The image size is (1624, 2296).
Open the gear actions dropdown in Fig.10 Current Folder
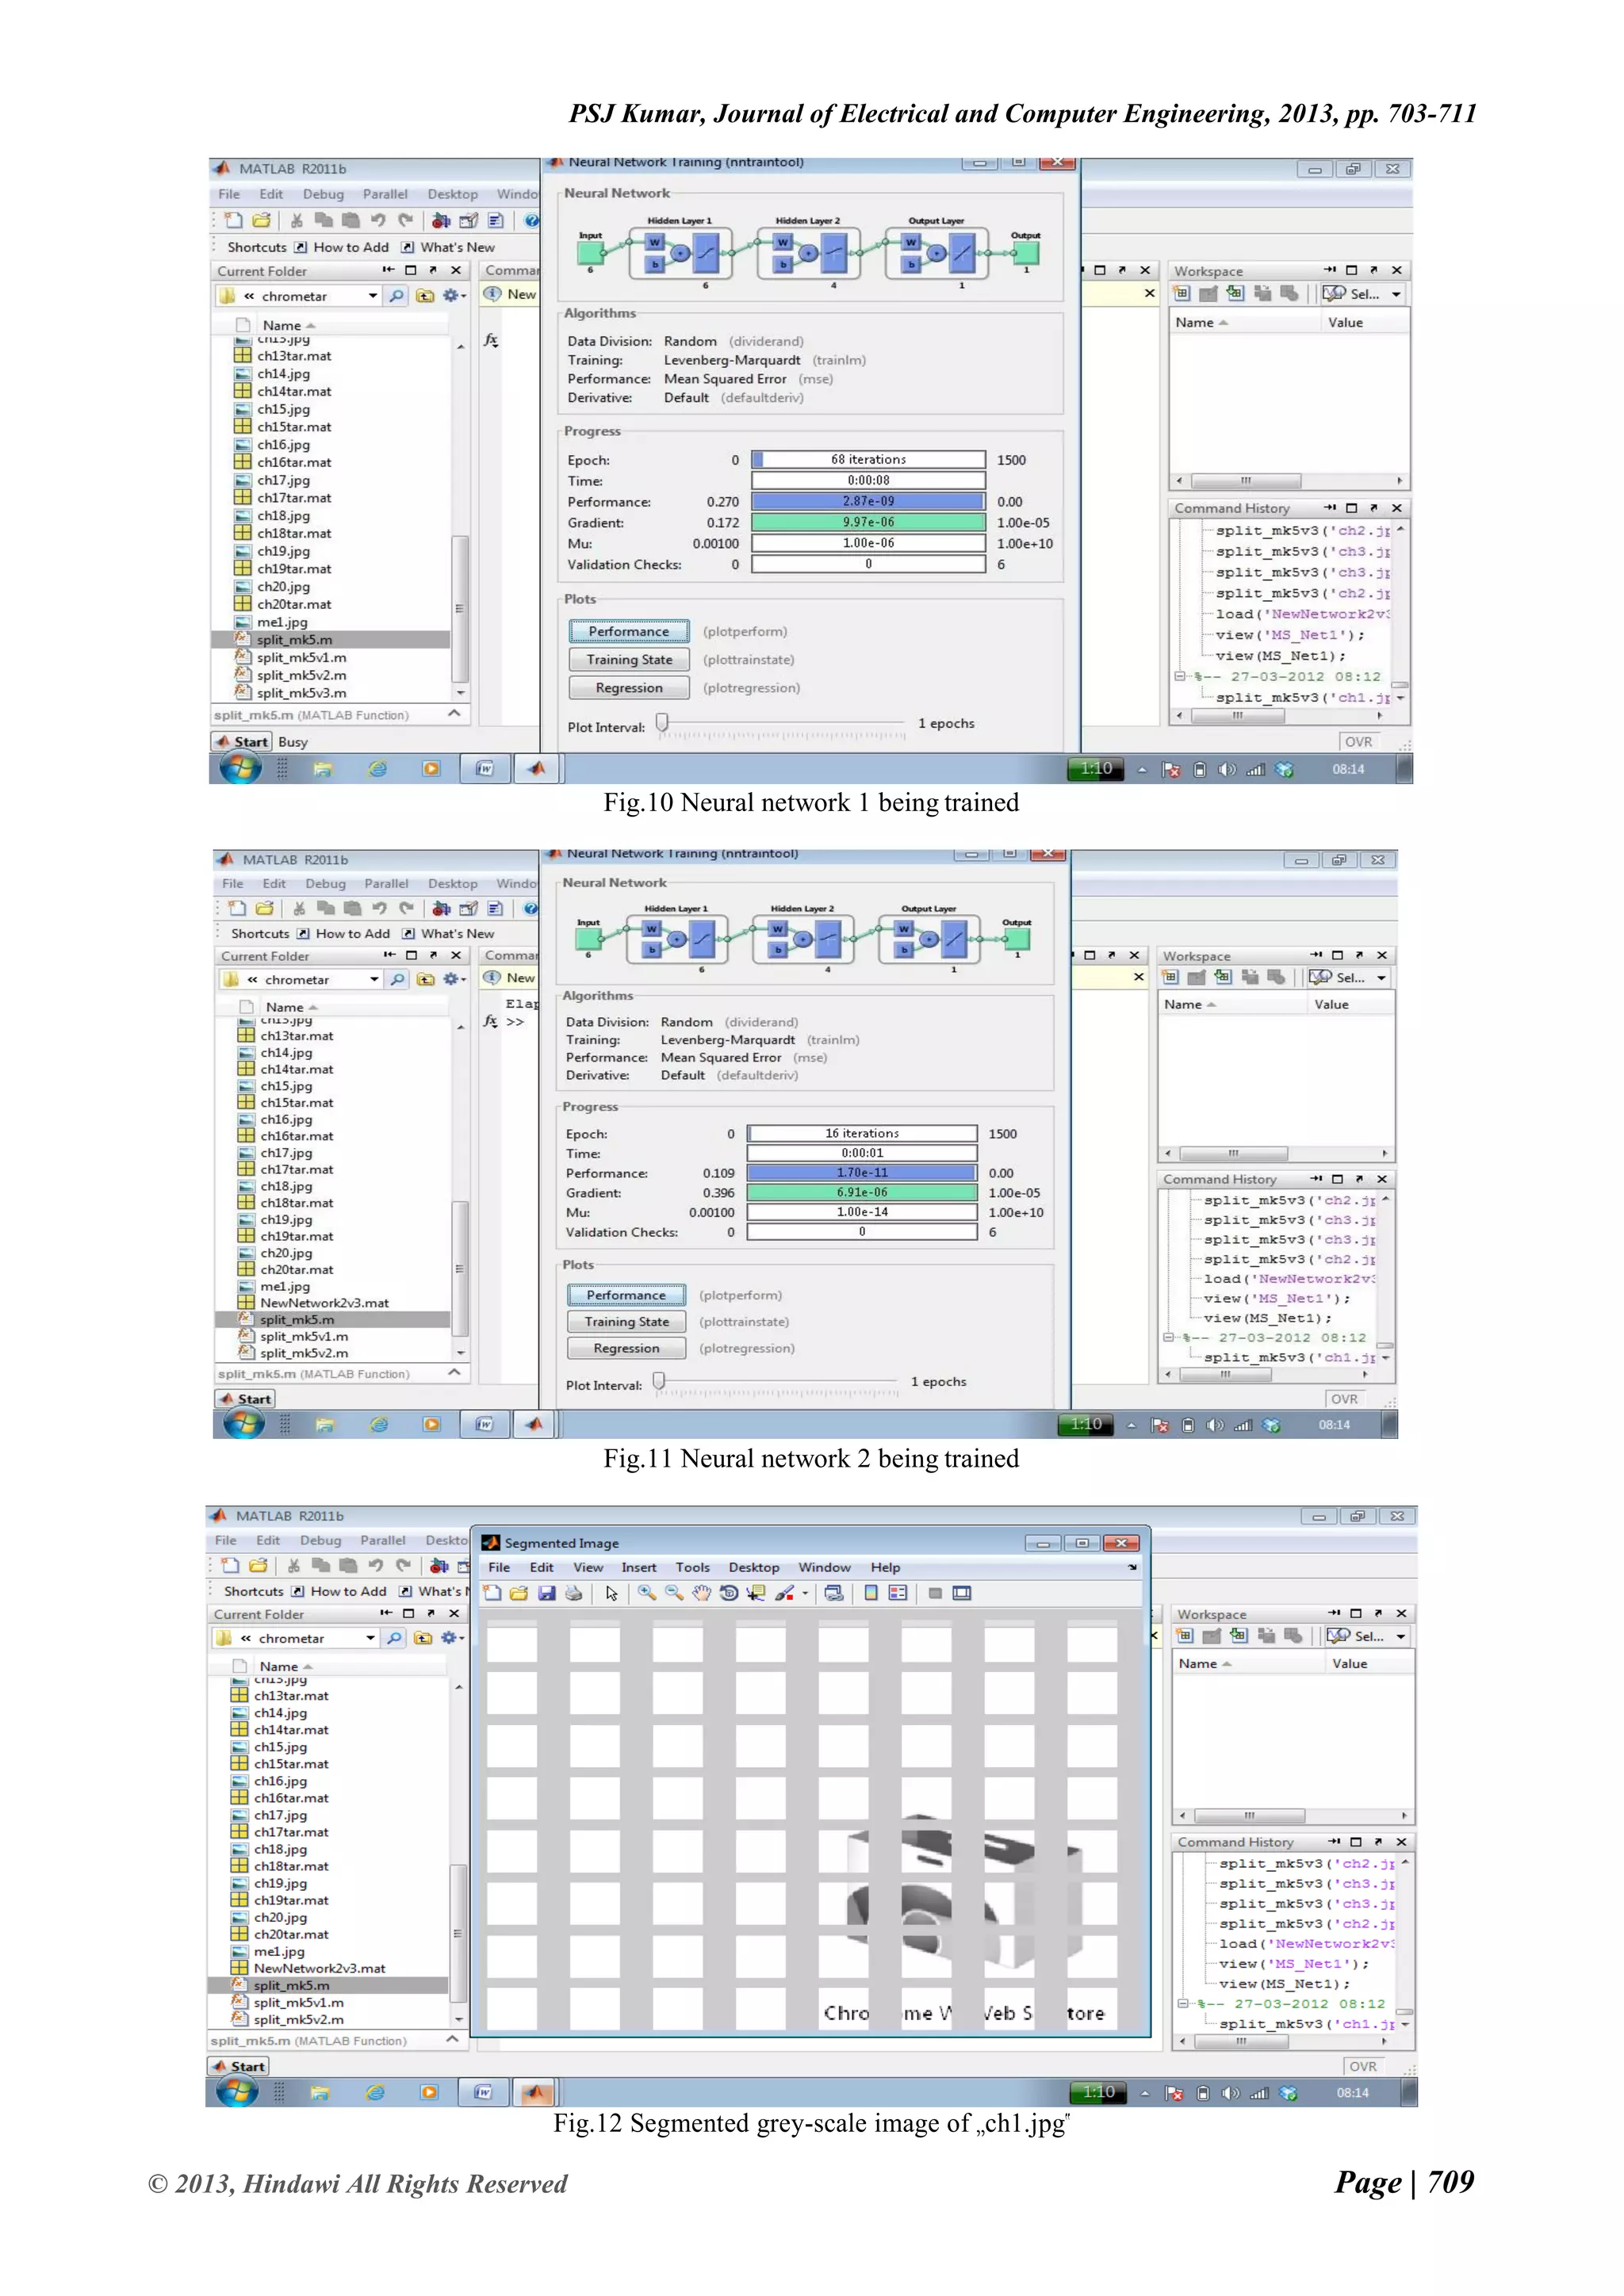pos(454,296)
